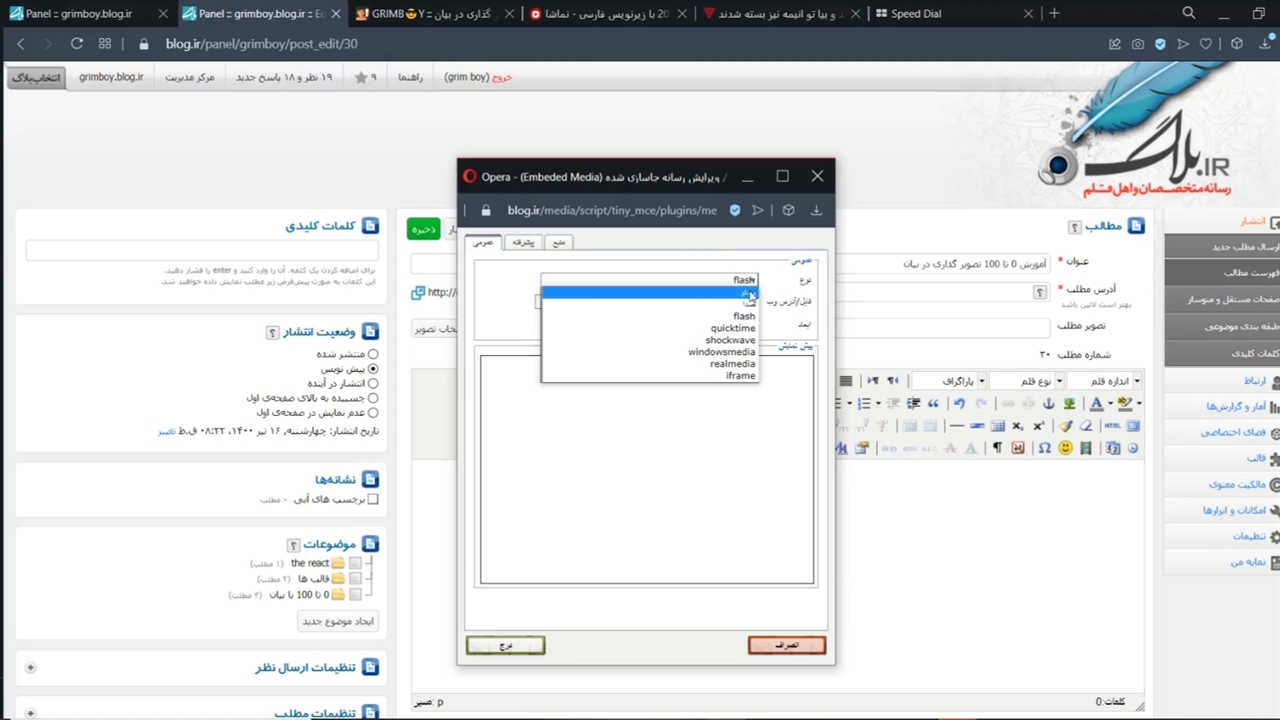The height and width of the screenshot is (720, 1280).
Task: Click the keywords input field under 'کلمات کلیدی'
Action: click(x=202, y=251)
